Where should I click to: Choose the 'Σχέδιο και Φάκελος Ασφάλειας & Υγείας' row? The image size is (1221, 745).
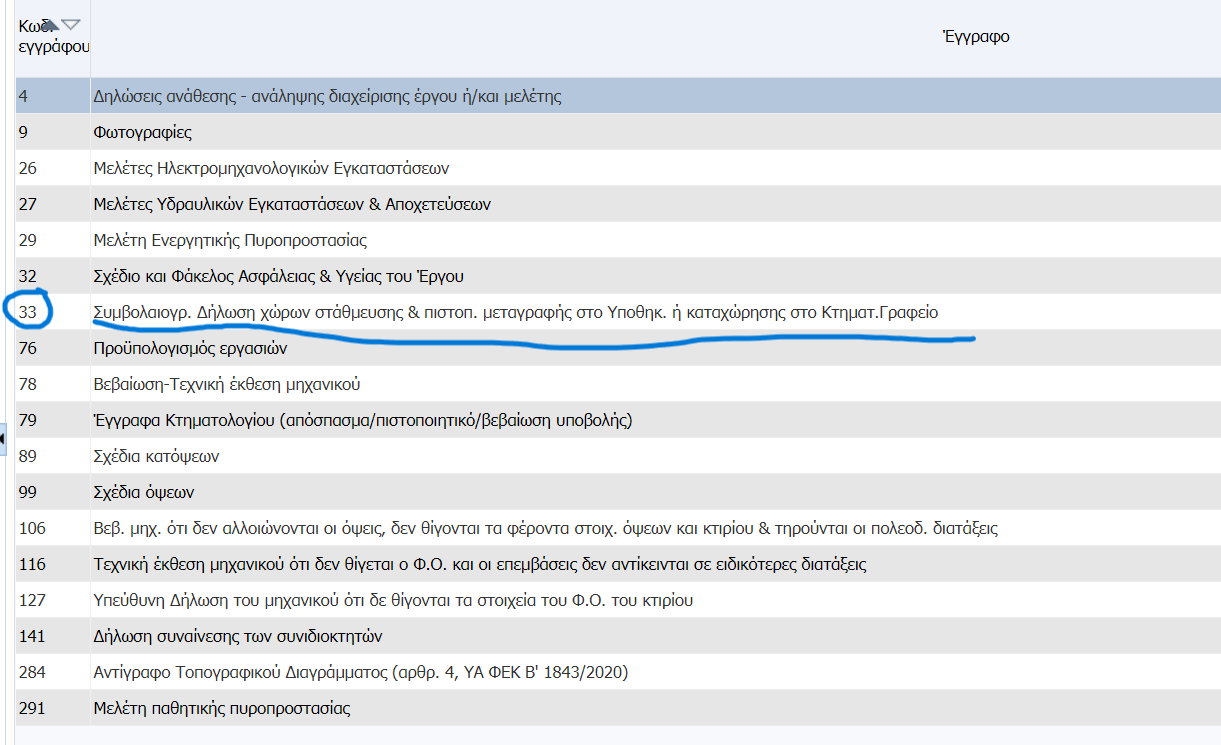[278, 277]
